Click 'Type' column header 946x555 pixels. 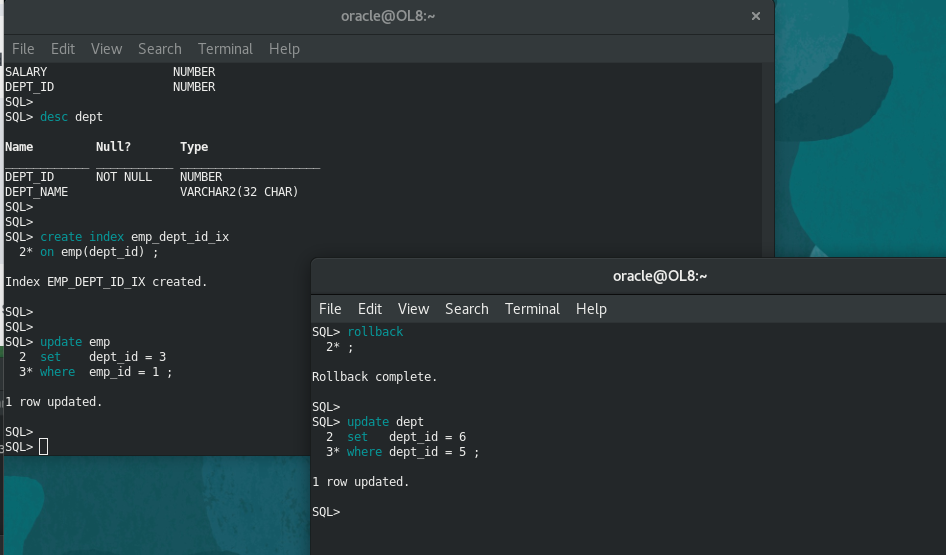[x=194, y=147]
